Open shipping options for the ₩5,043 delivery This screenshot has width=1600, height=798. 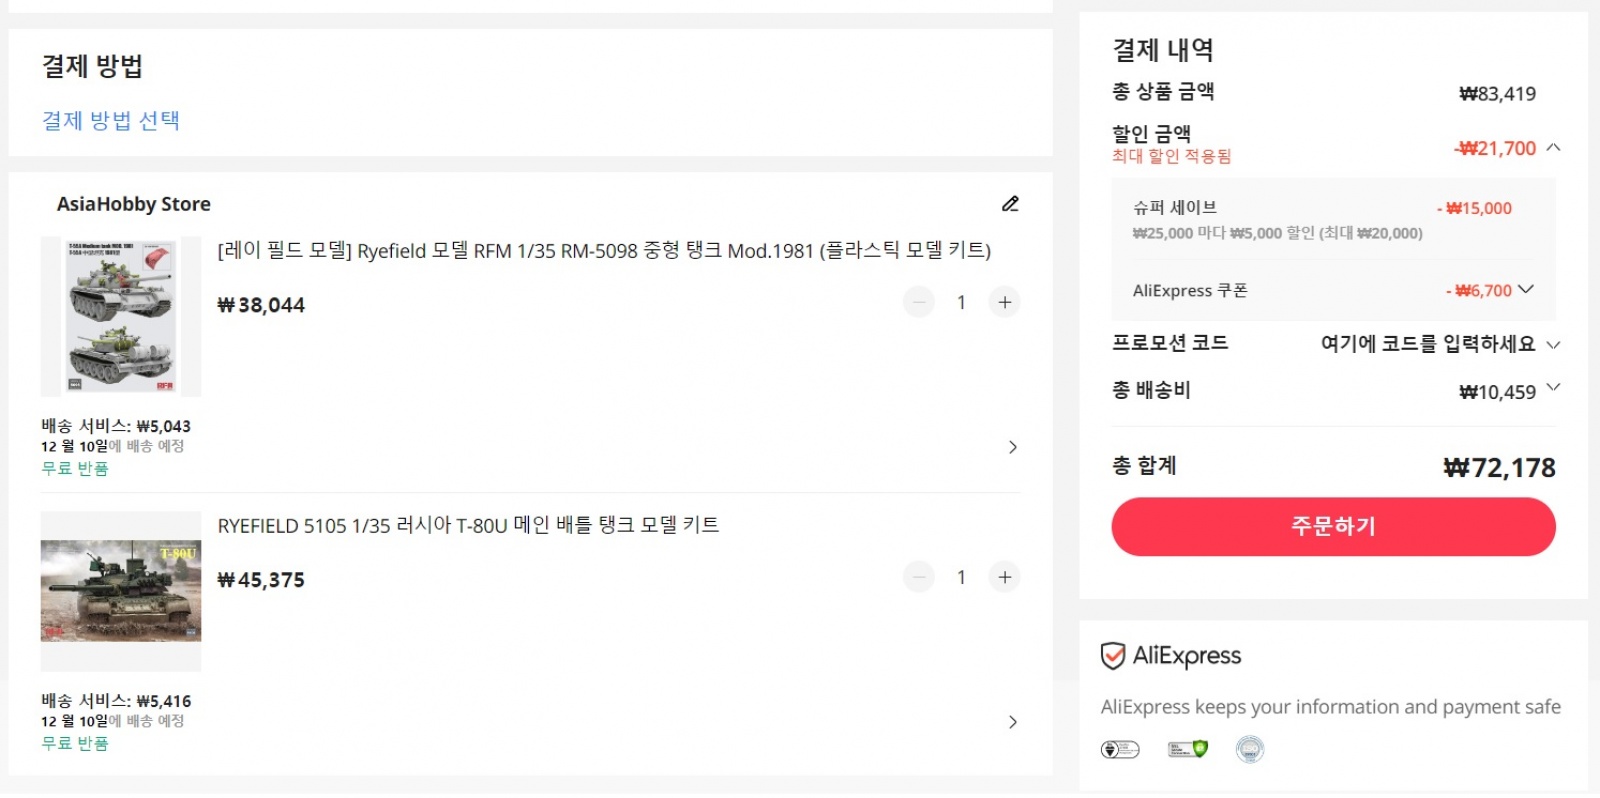[x=1012, y=447]
